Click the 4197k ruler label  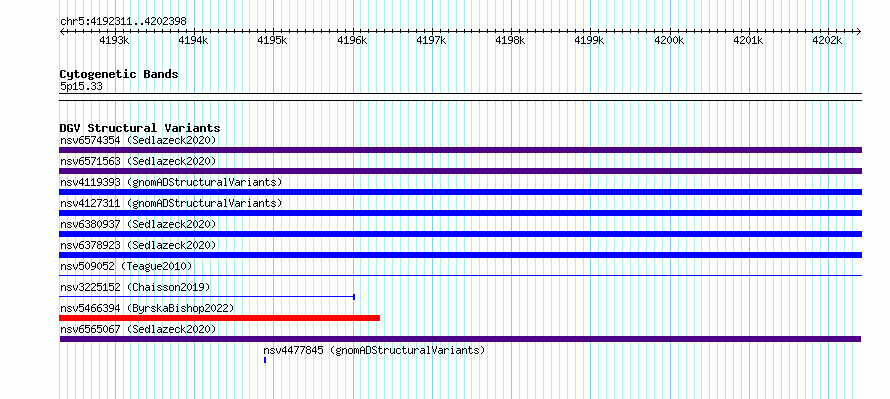(431, 41)
